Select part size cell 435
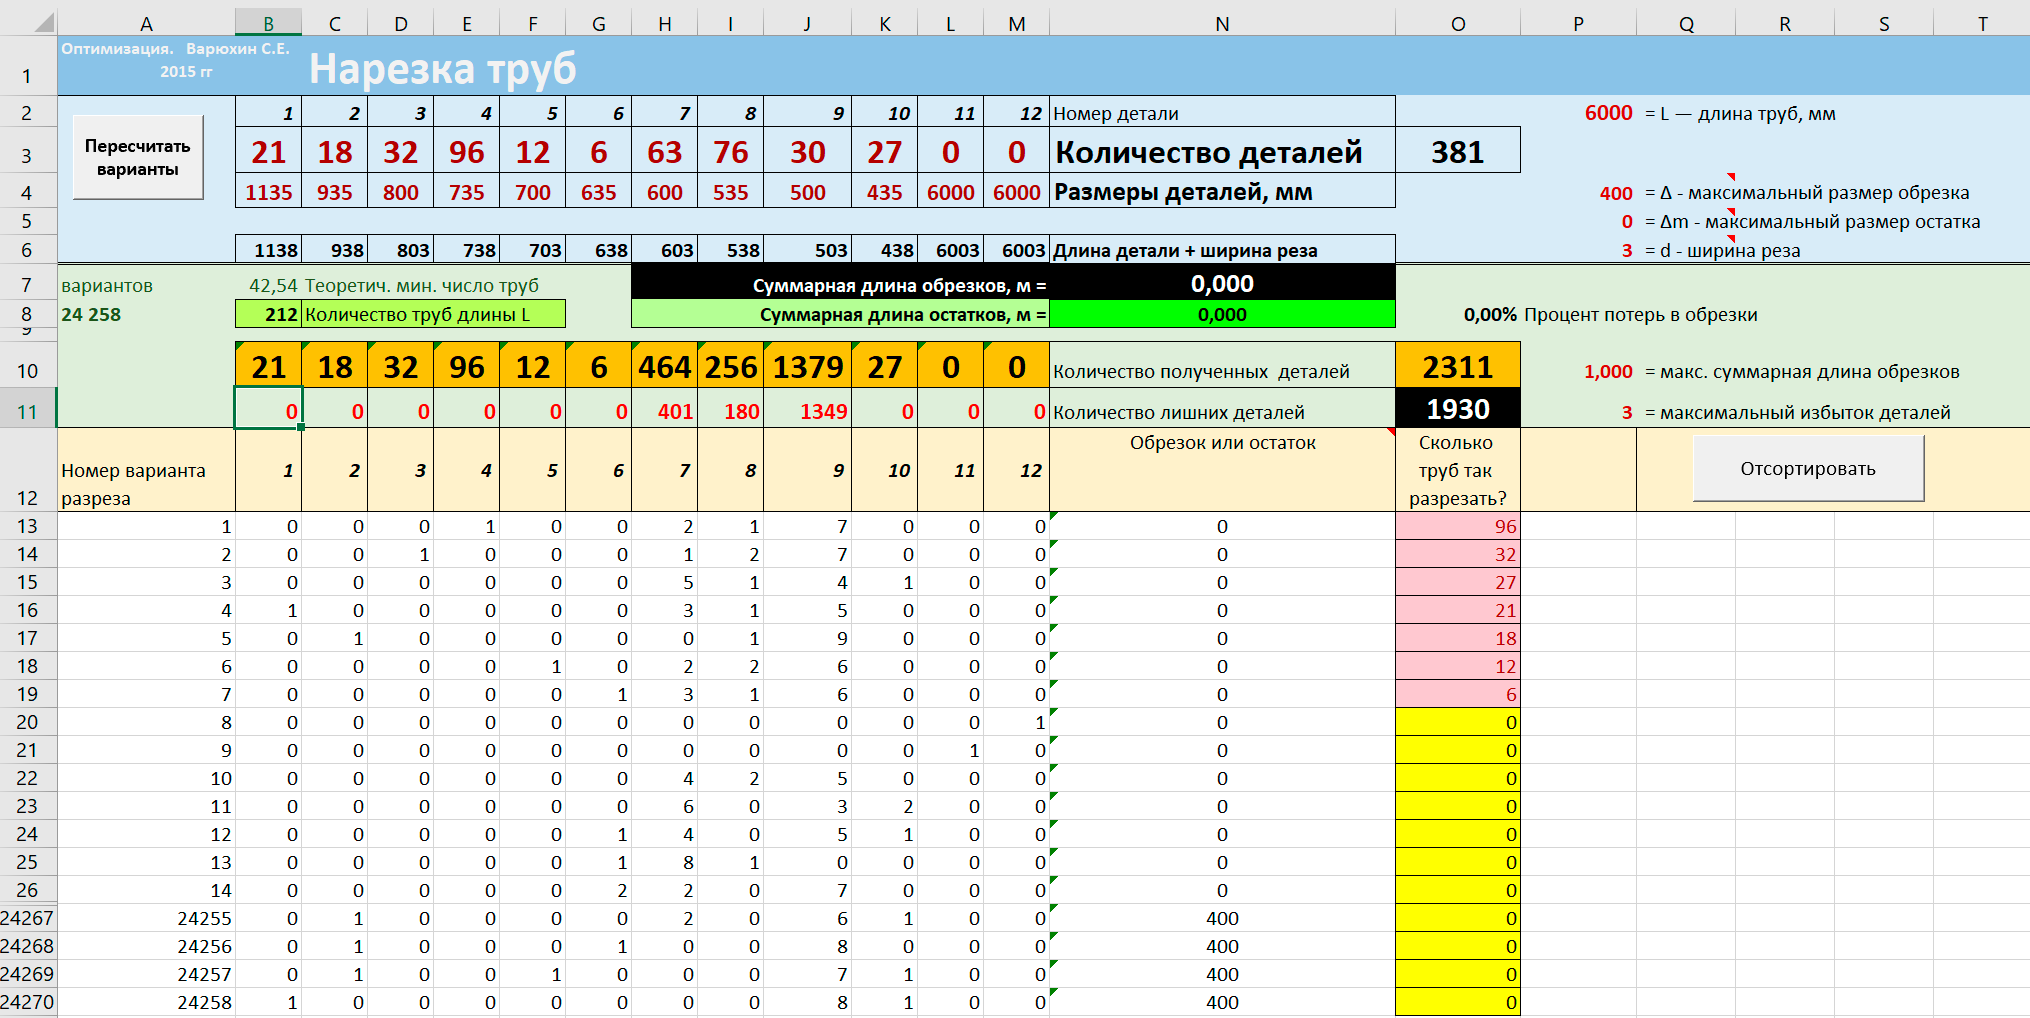The height and width of the screenshot is (1018, 2030). (884, 192)
